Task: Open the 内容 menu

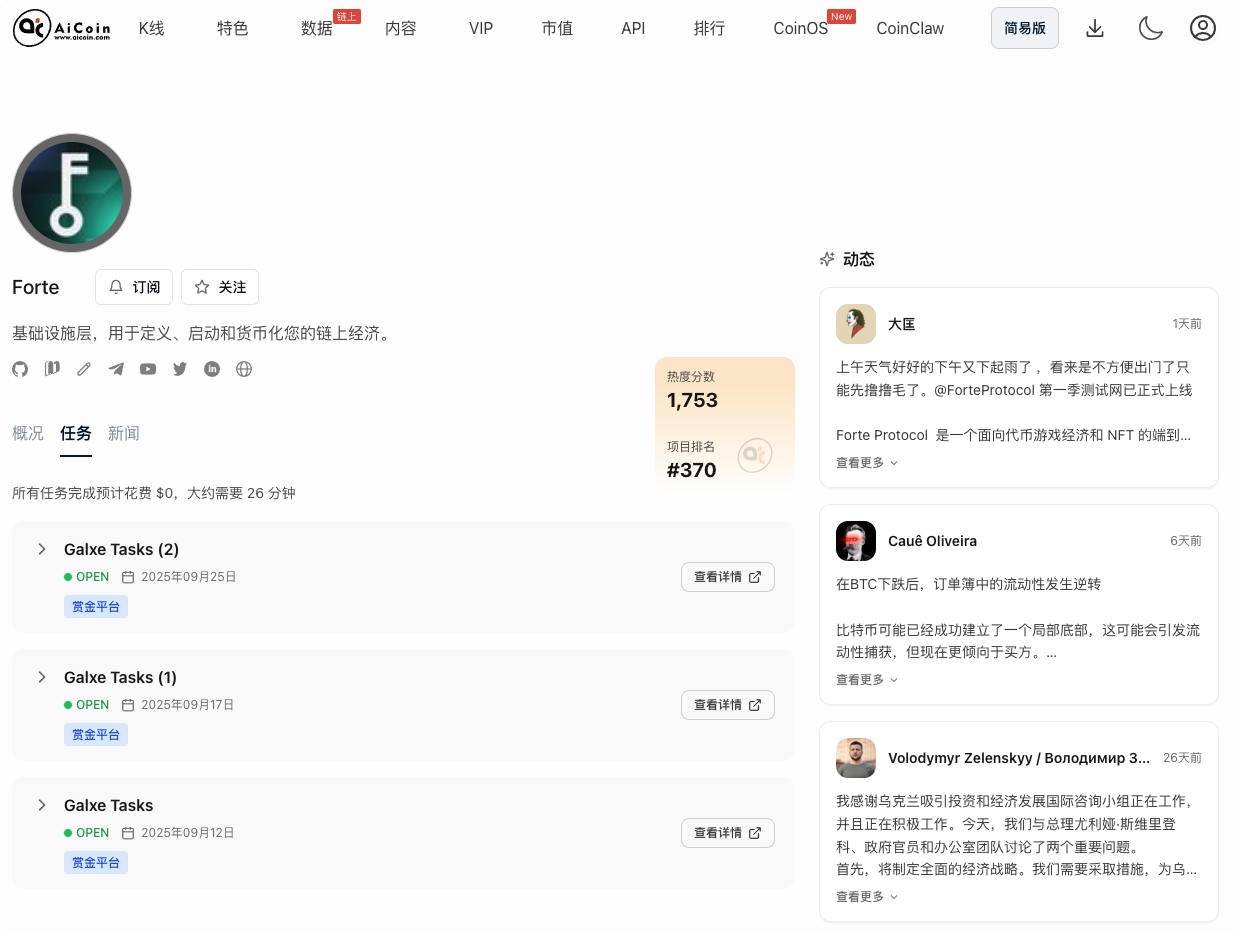Action: pyautogui.click(x=401, y=28)
